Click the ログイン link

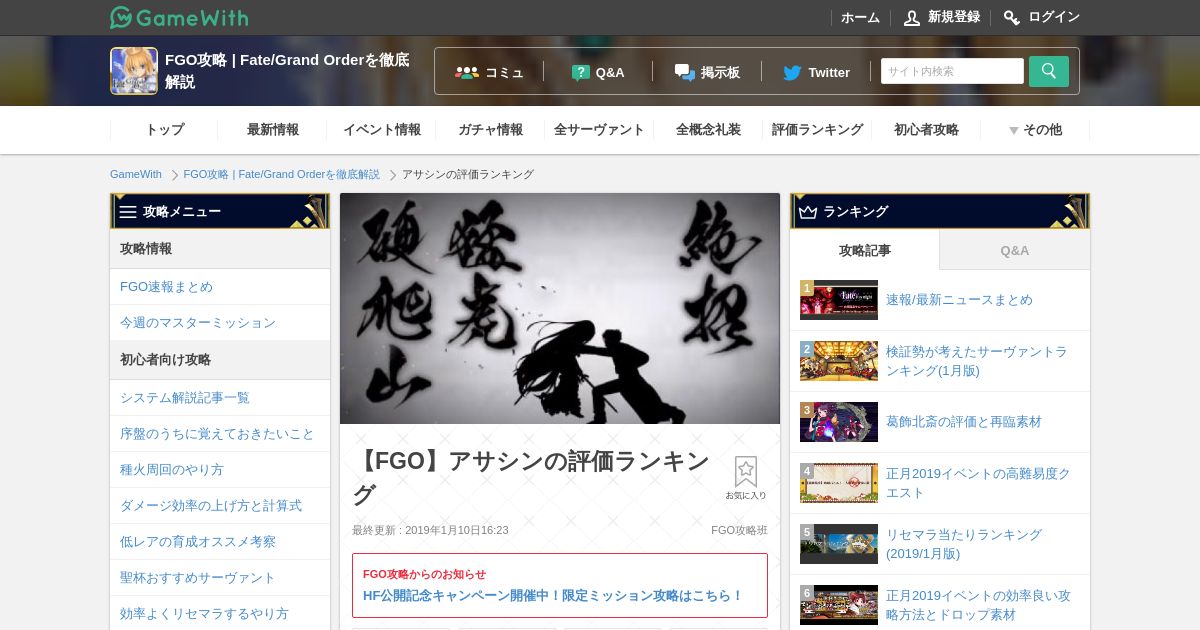point(1054,17)
